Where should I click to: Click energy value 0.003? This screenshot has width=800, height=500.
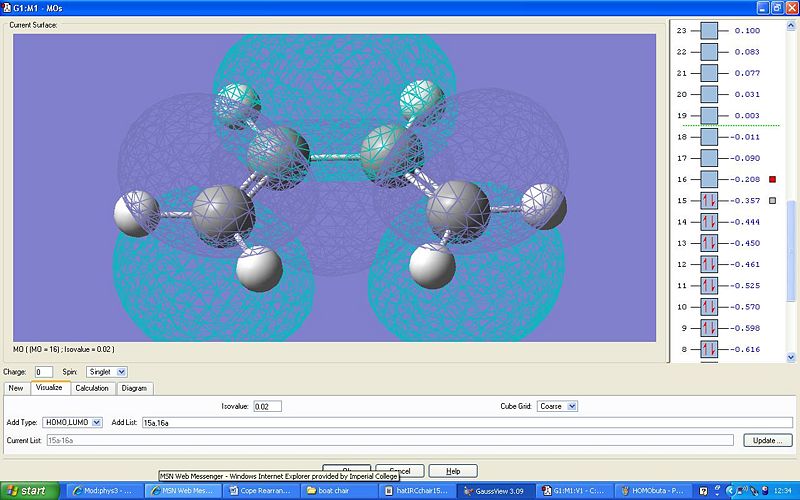(747, 116)
